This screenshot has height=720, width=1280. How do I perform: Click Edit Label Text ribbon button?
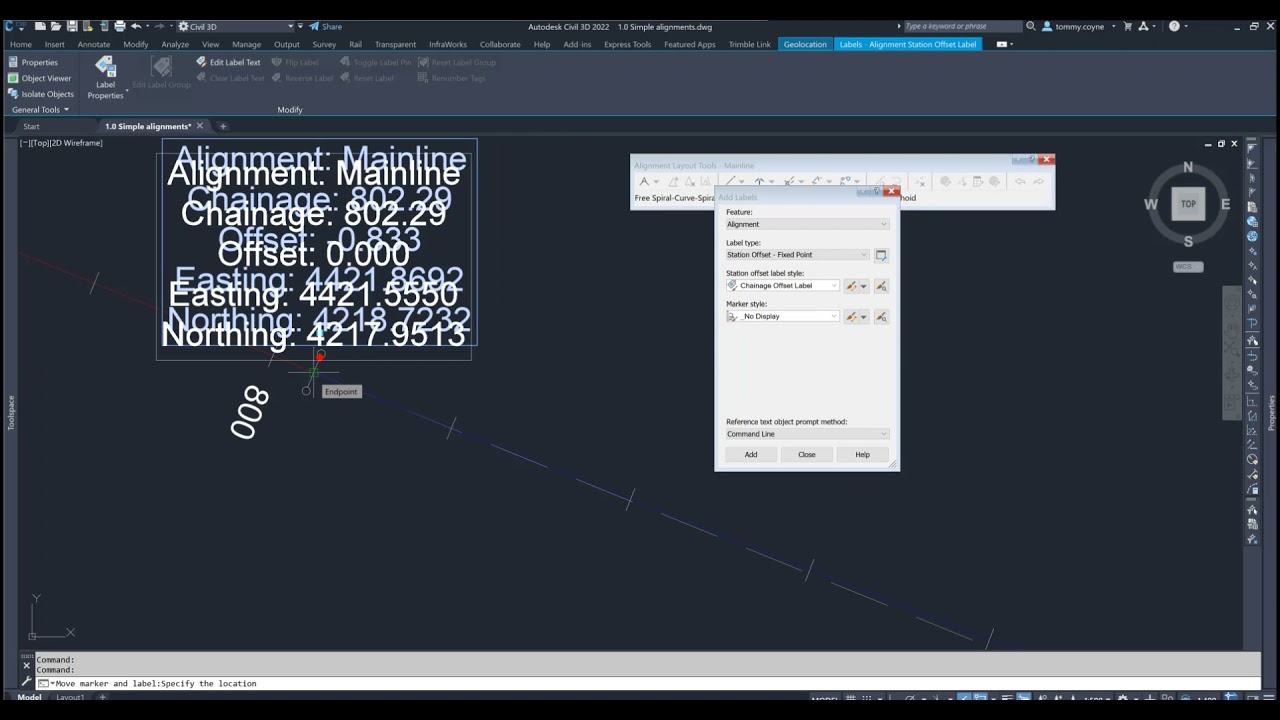pos(228,62)
